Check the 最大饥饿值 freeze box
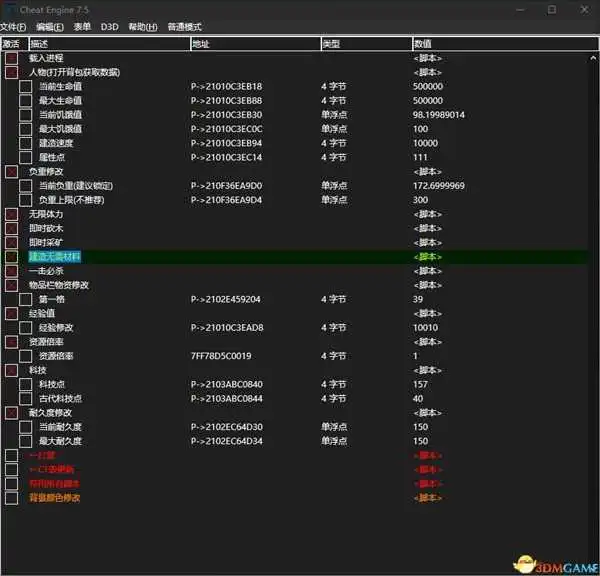600x576 pixels. pos(26,129)
